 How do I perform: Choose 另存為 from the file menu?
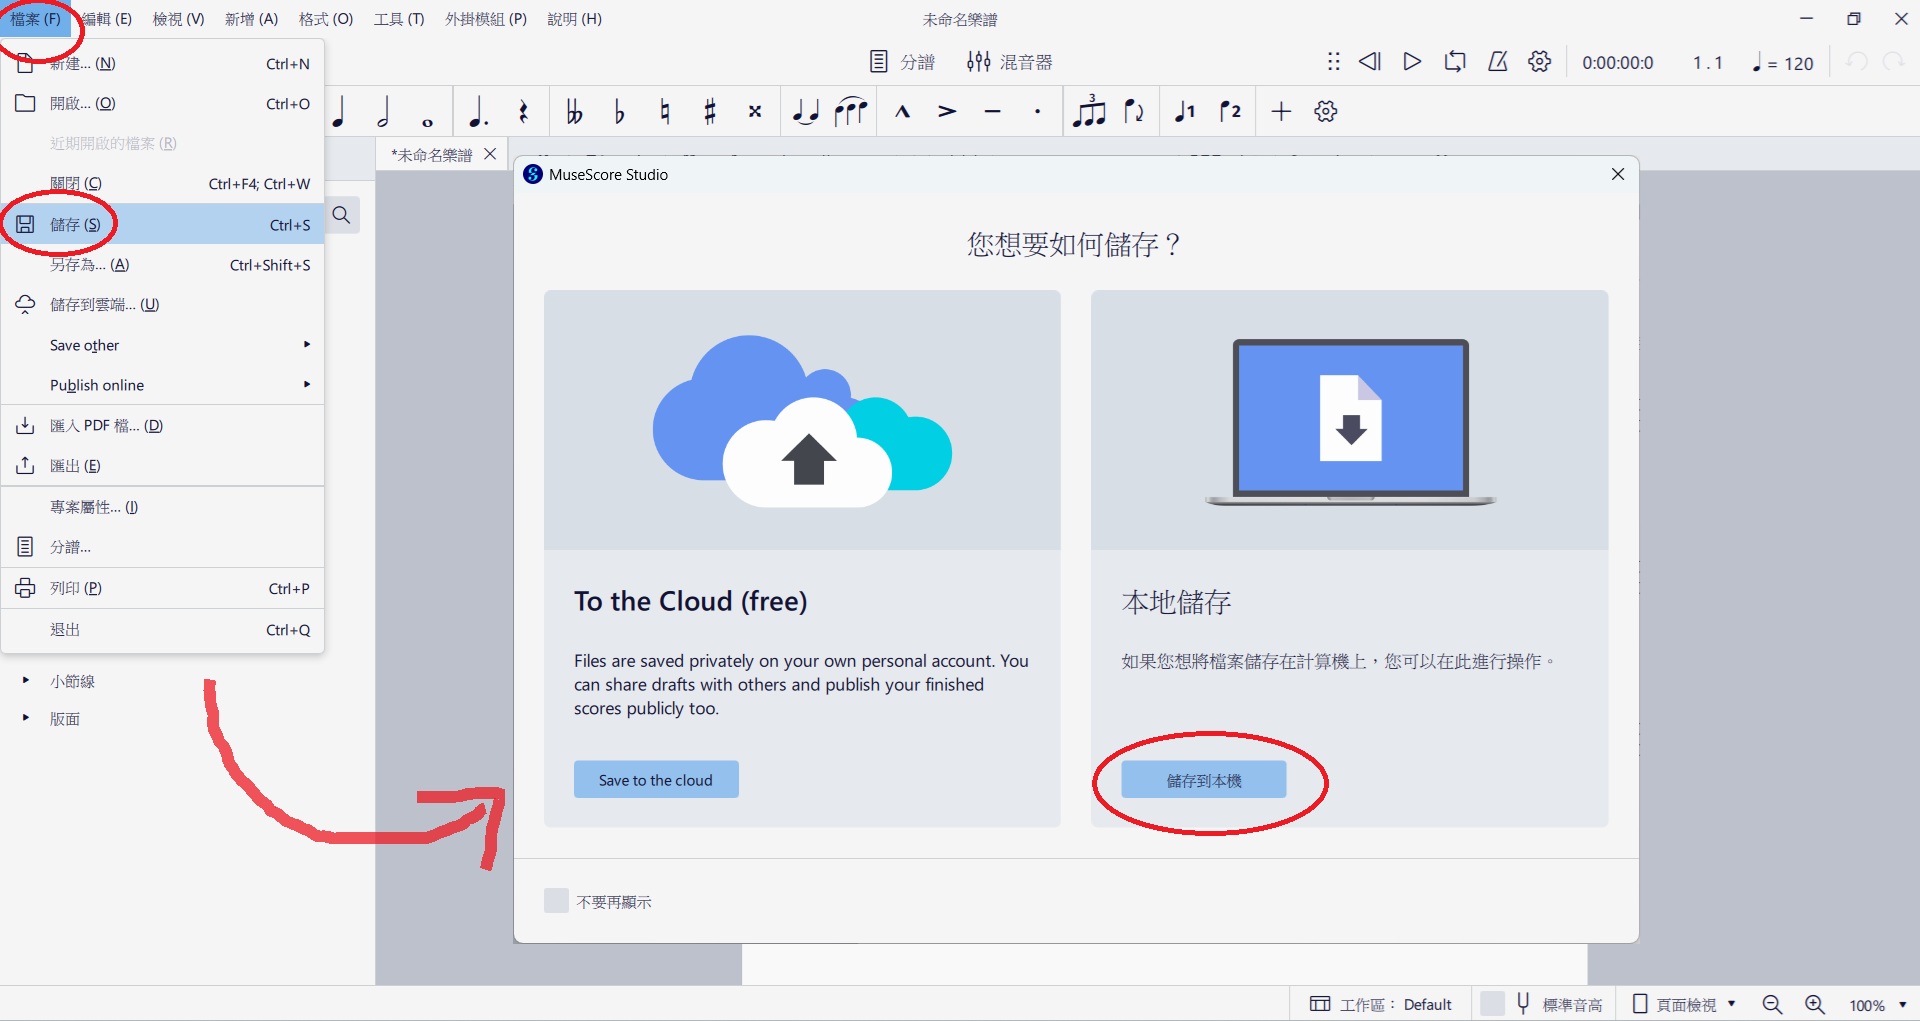click(90, 265)
